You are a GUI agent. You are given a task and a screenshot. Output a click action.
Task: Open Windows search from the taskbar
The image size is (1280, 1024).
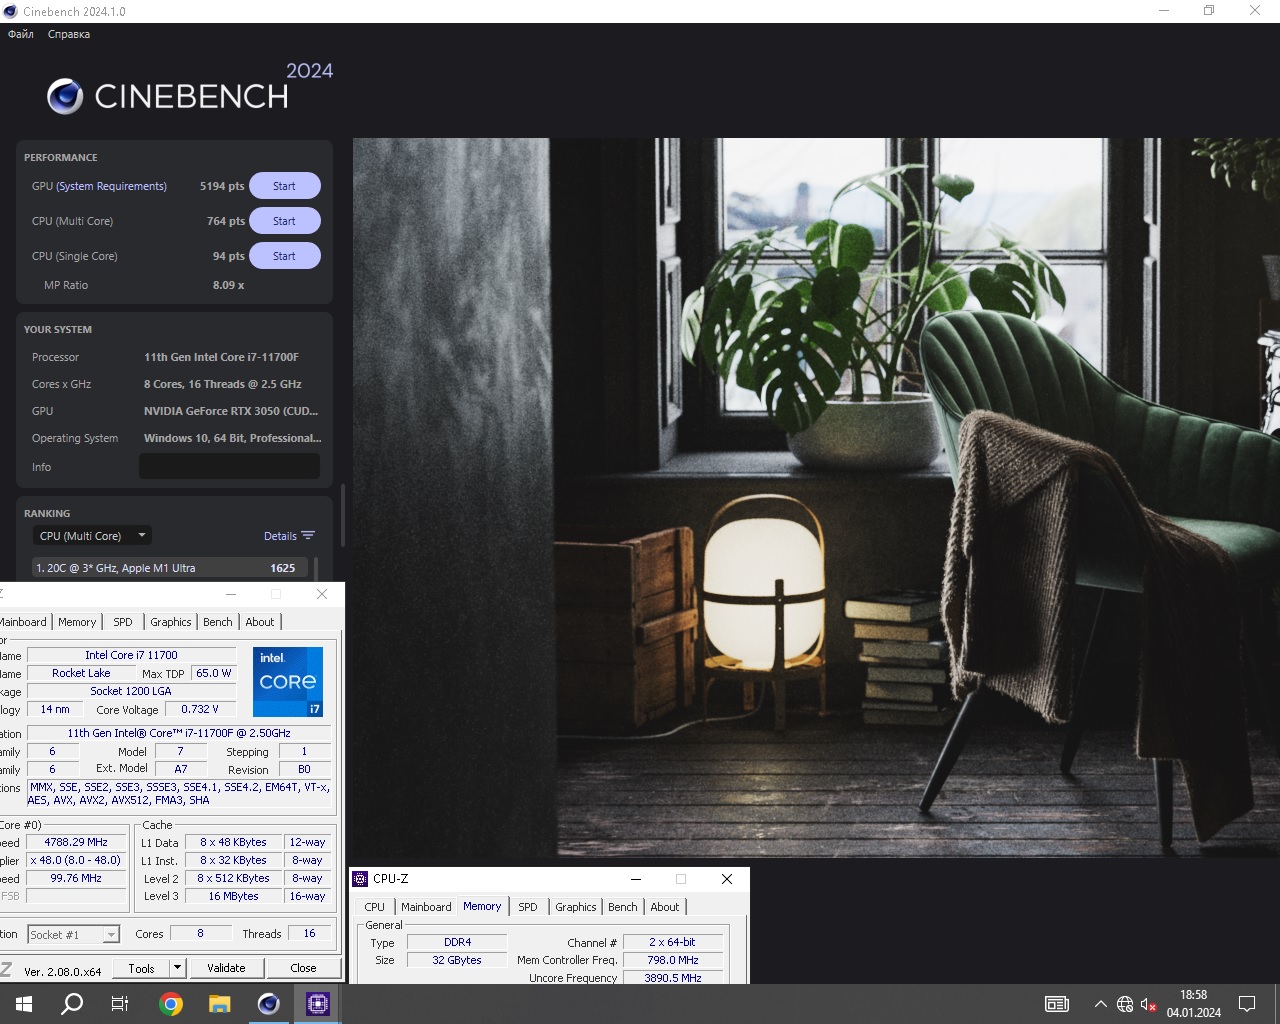[72, 1004]
